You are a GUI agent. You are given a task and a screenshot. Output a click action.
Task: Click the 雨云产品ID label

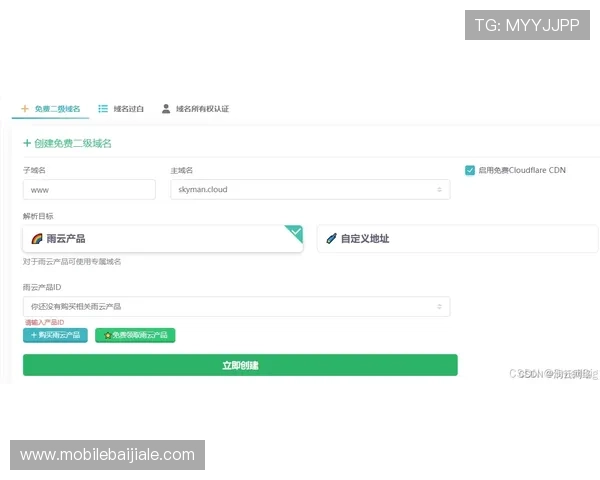pos(42,287)
